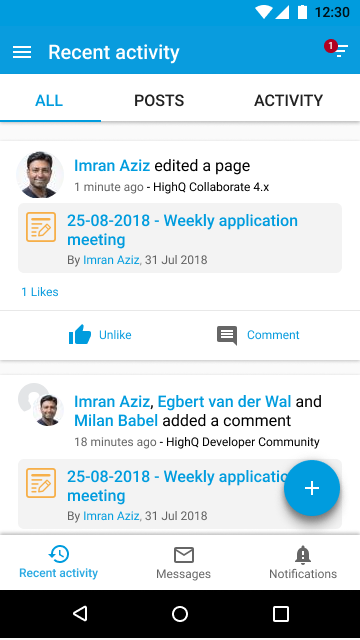Open Egbert van der Wal profile link

click(224, 402)
